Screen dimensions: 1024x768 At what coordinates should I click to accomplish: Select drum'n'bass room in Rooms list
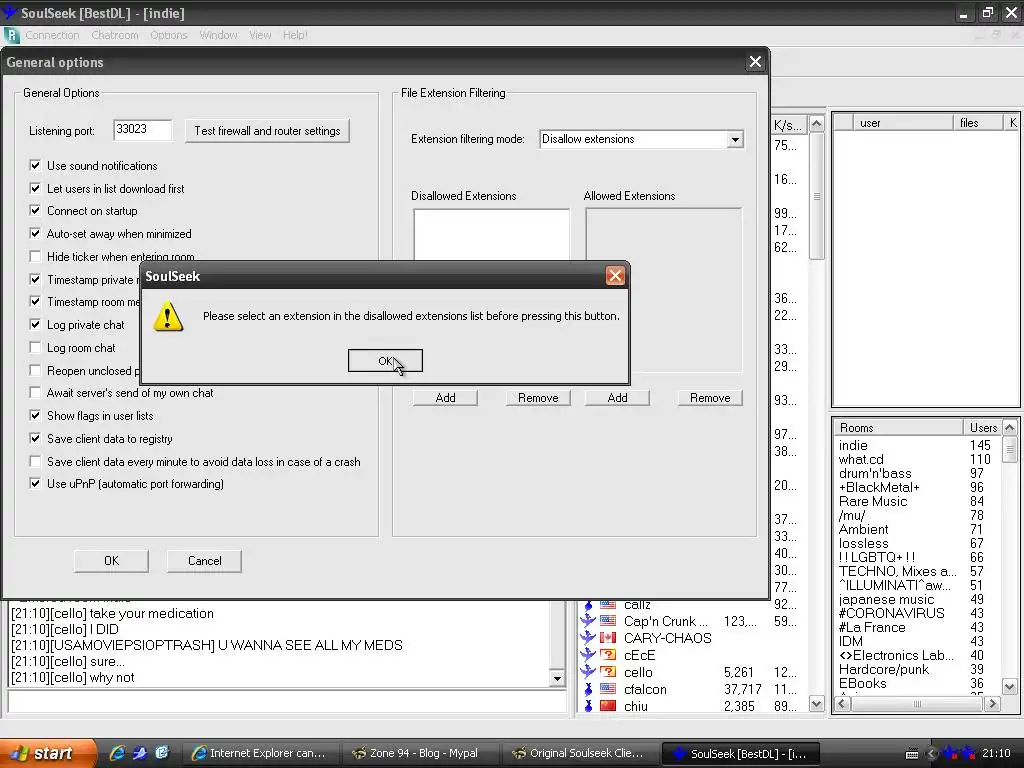pyautogui.click(x=874, y=473)
